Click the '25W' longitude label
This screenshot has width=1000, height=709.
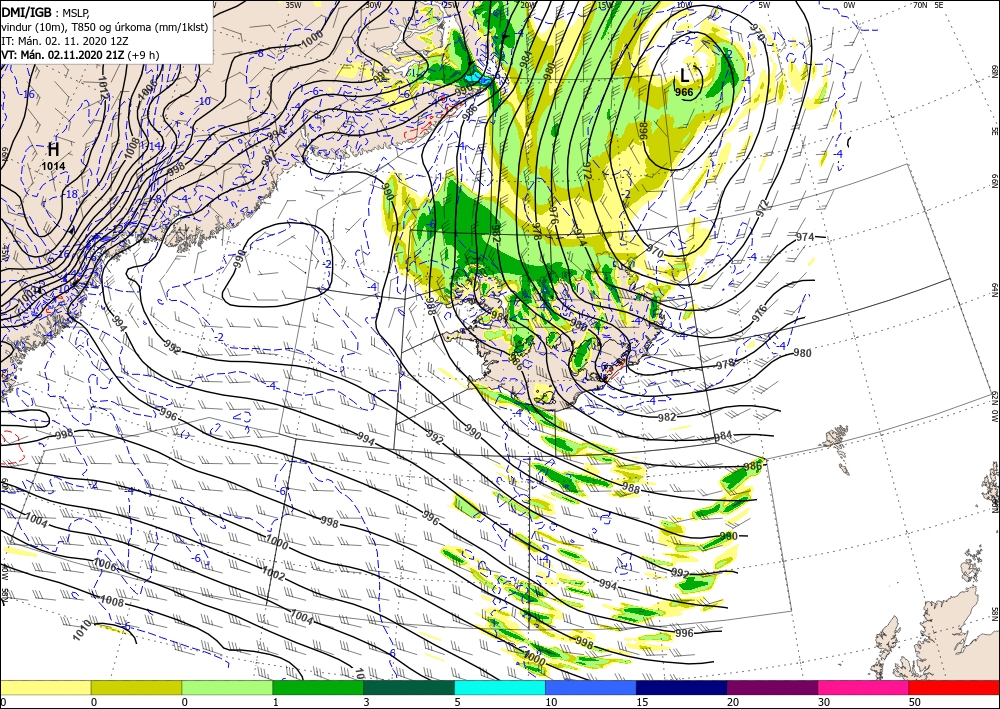pos(452,5)
